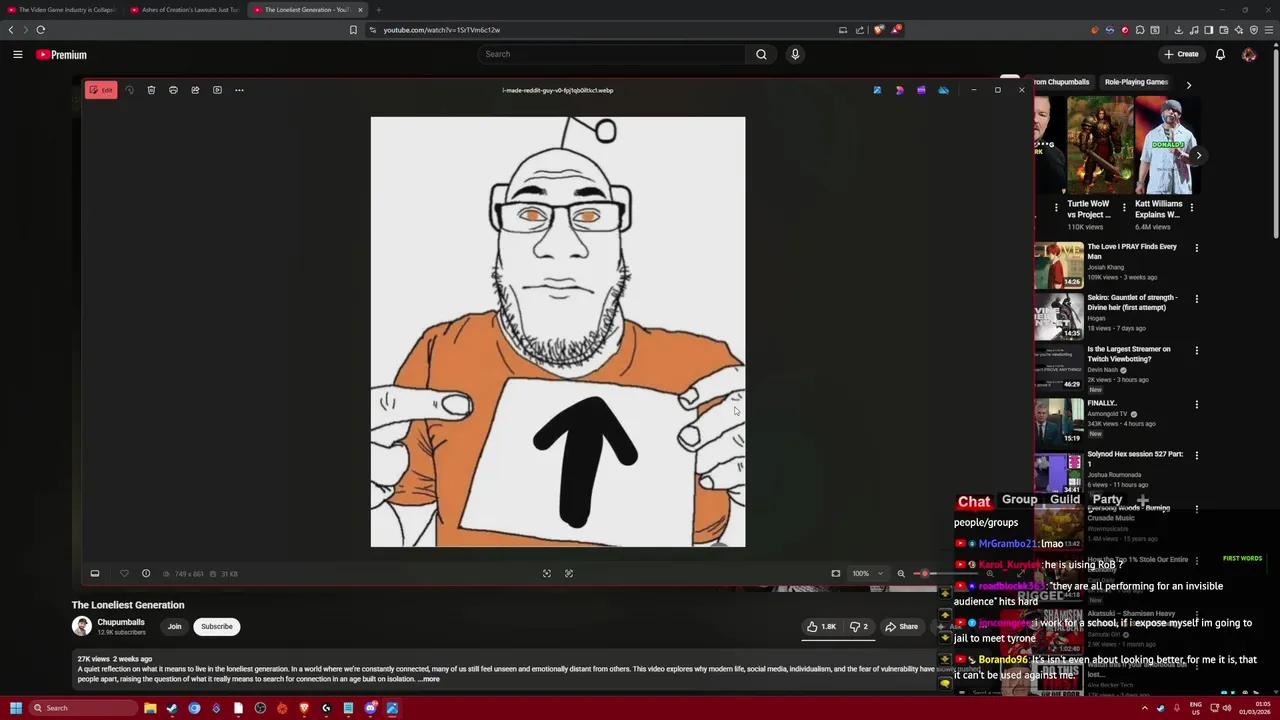Viewport: 1280px width, 720px height.
Task: Click the YouTube search magnifier button
Action: [x=761, y=54]
